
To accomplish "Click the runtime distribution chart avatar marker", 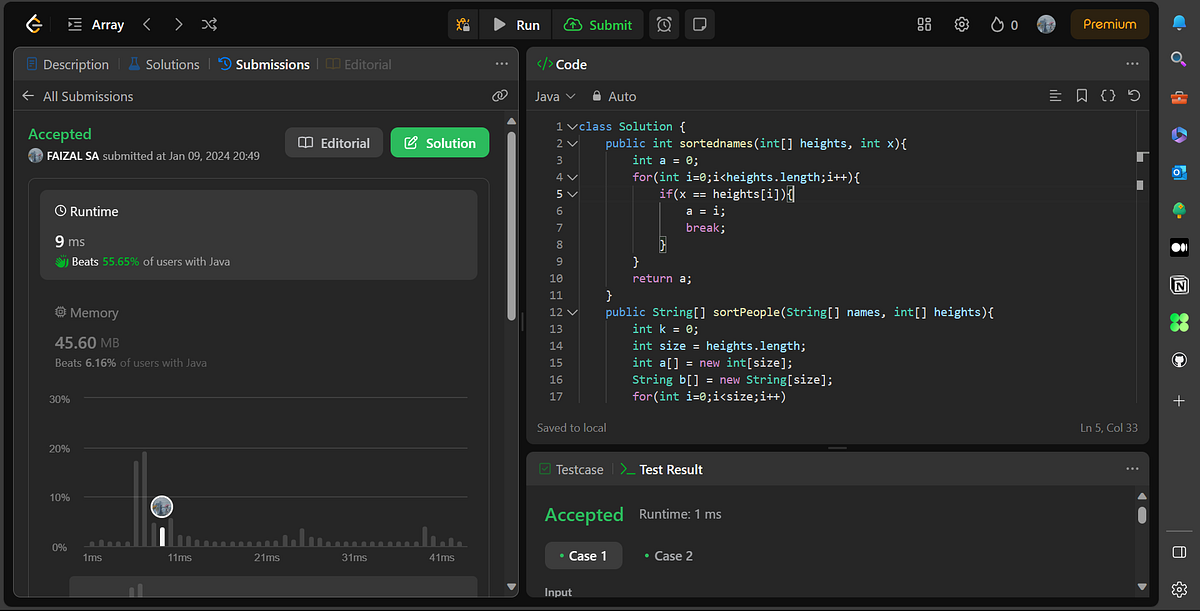I will pyautogui.click(x=162, y=507).
